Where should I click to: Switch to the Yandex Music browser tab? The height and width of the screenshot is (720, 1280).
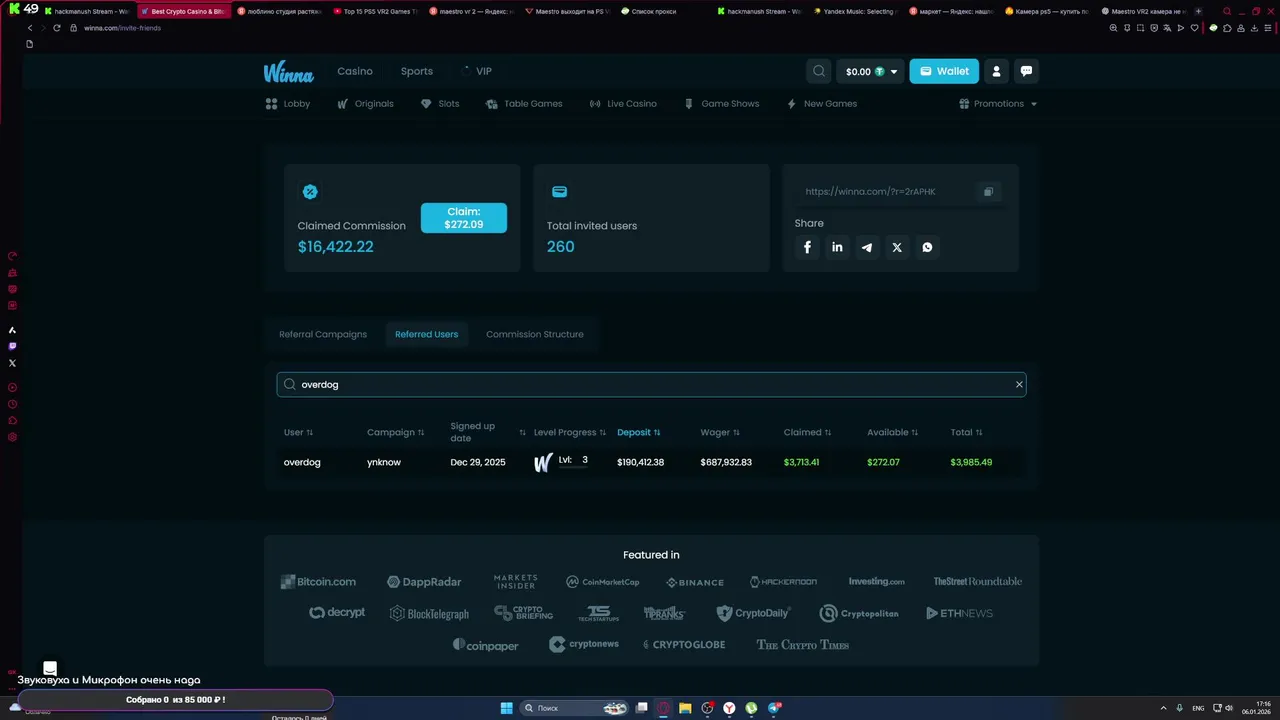point(858,11)
